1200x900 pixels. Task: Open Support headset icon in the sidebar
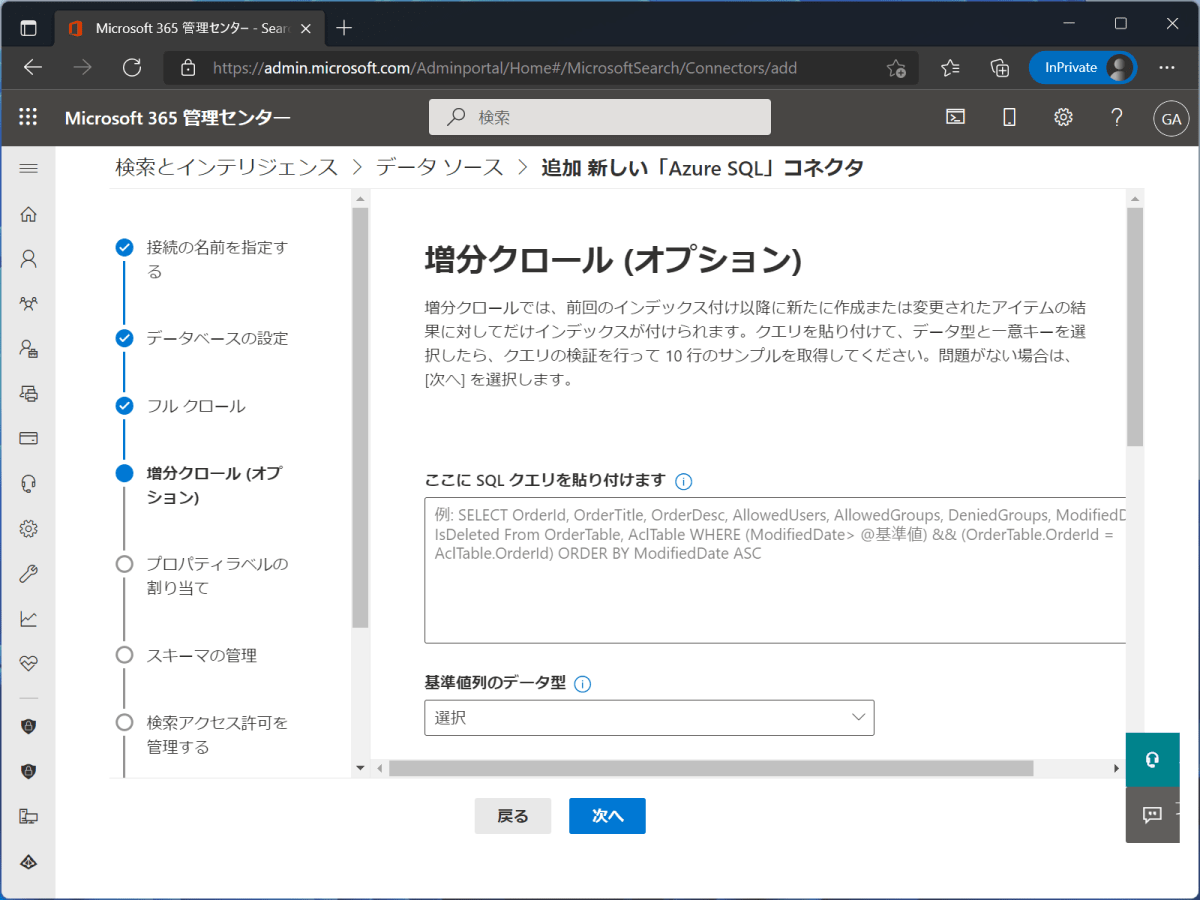click(x=28, y=483)
